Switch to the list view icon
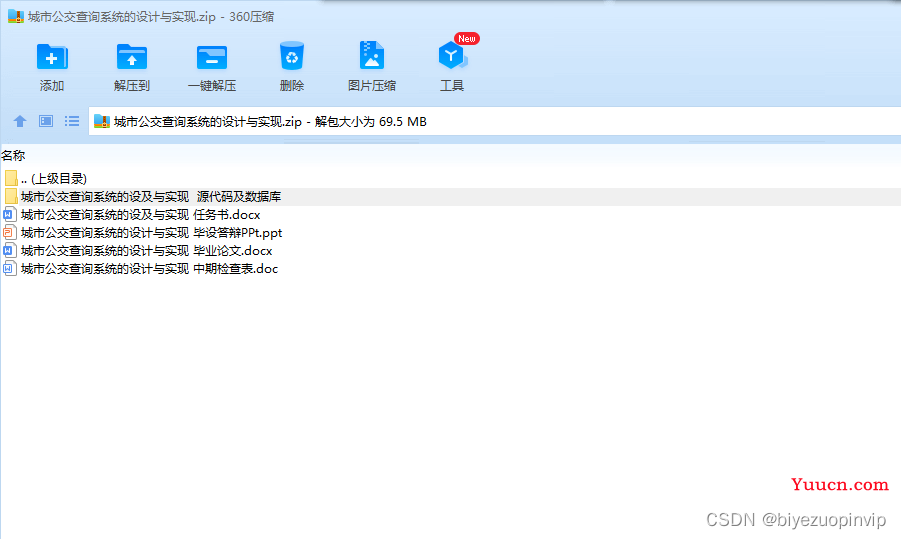Viewport: 901px width, 539px height. [72, 121]
